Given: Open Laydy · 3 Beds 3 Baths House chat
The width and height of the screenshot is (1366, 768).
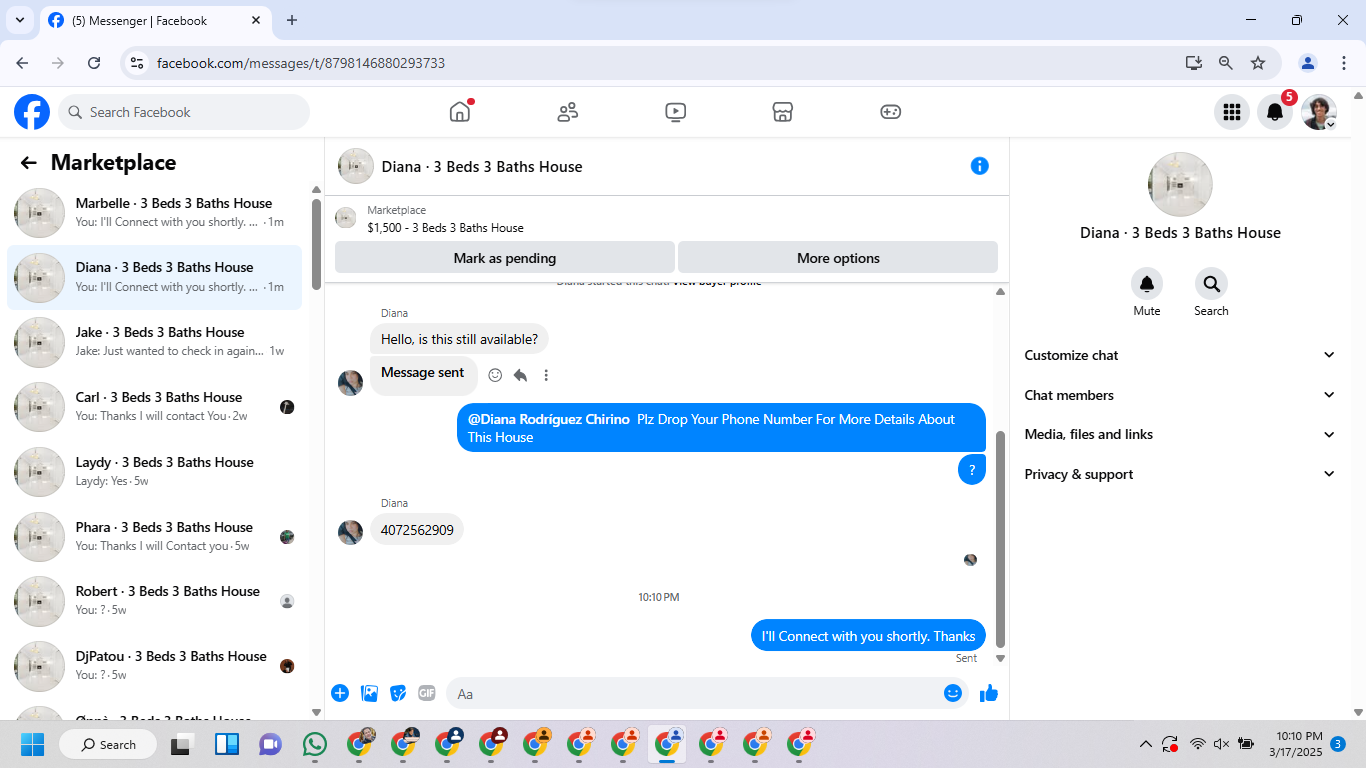Looking at the screenshot, I should (155, 472).
